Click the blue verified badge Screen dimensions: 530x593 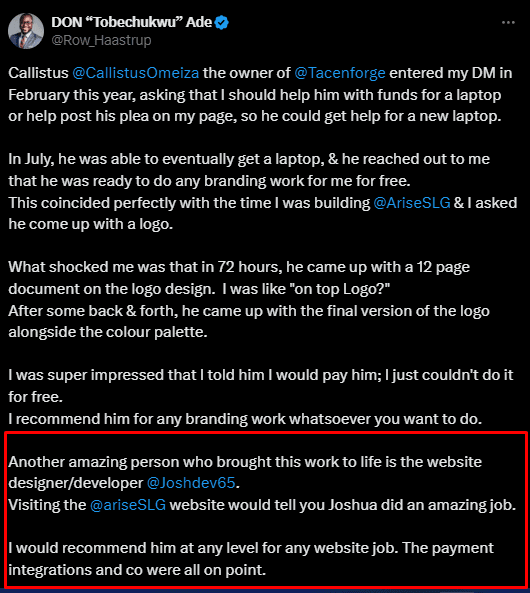pyautogui.click(x=221, y=23)
